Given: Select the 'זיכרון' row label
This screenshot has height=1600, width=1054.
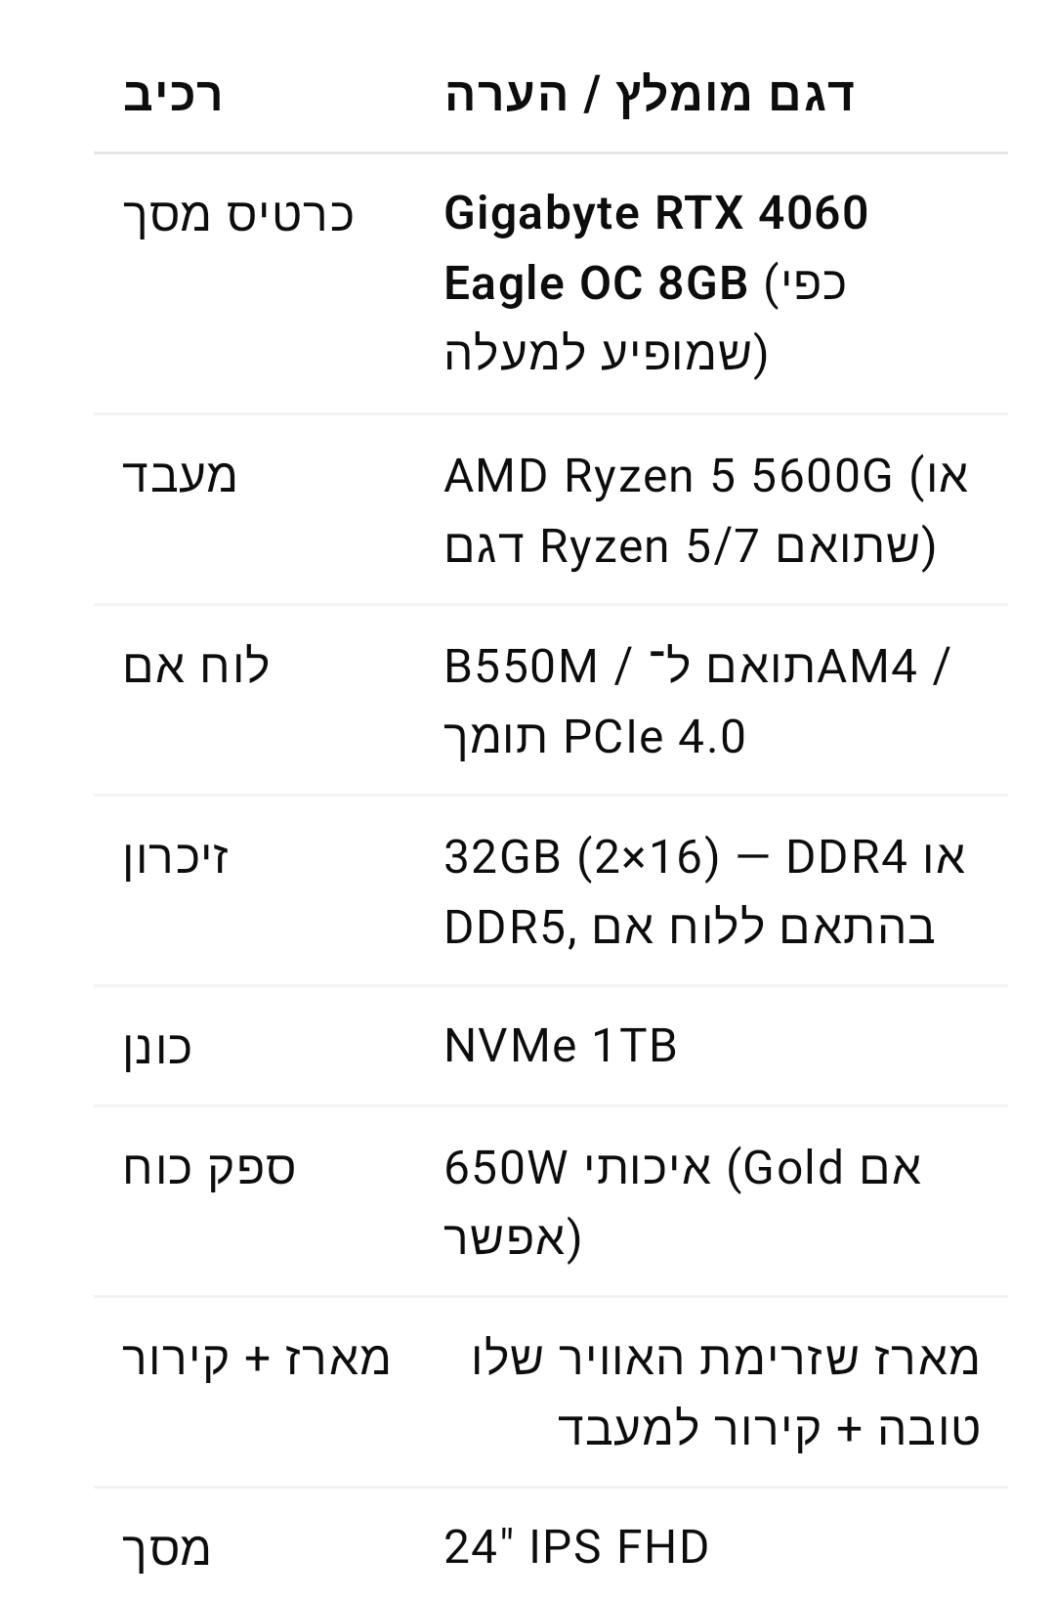Looking at the screenshot, I should pos(176,858).
